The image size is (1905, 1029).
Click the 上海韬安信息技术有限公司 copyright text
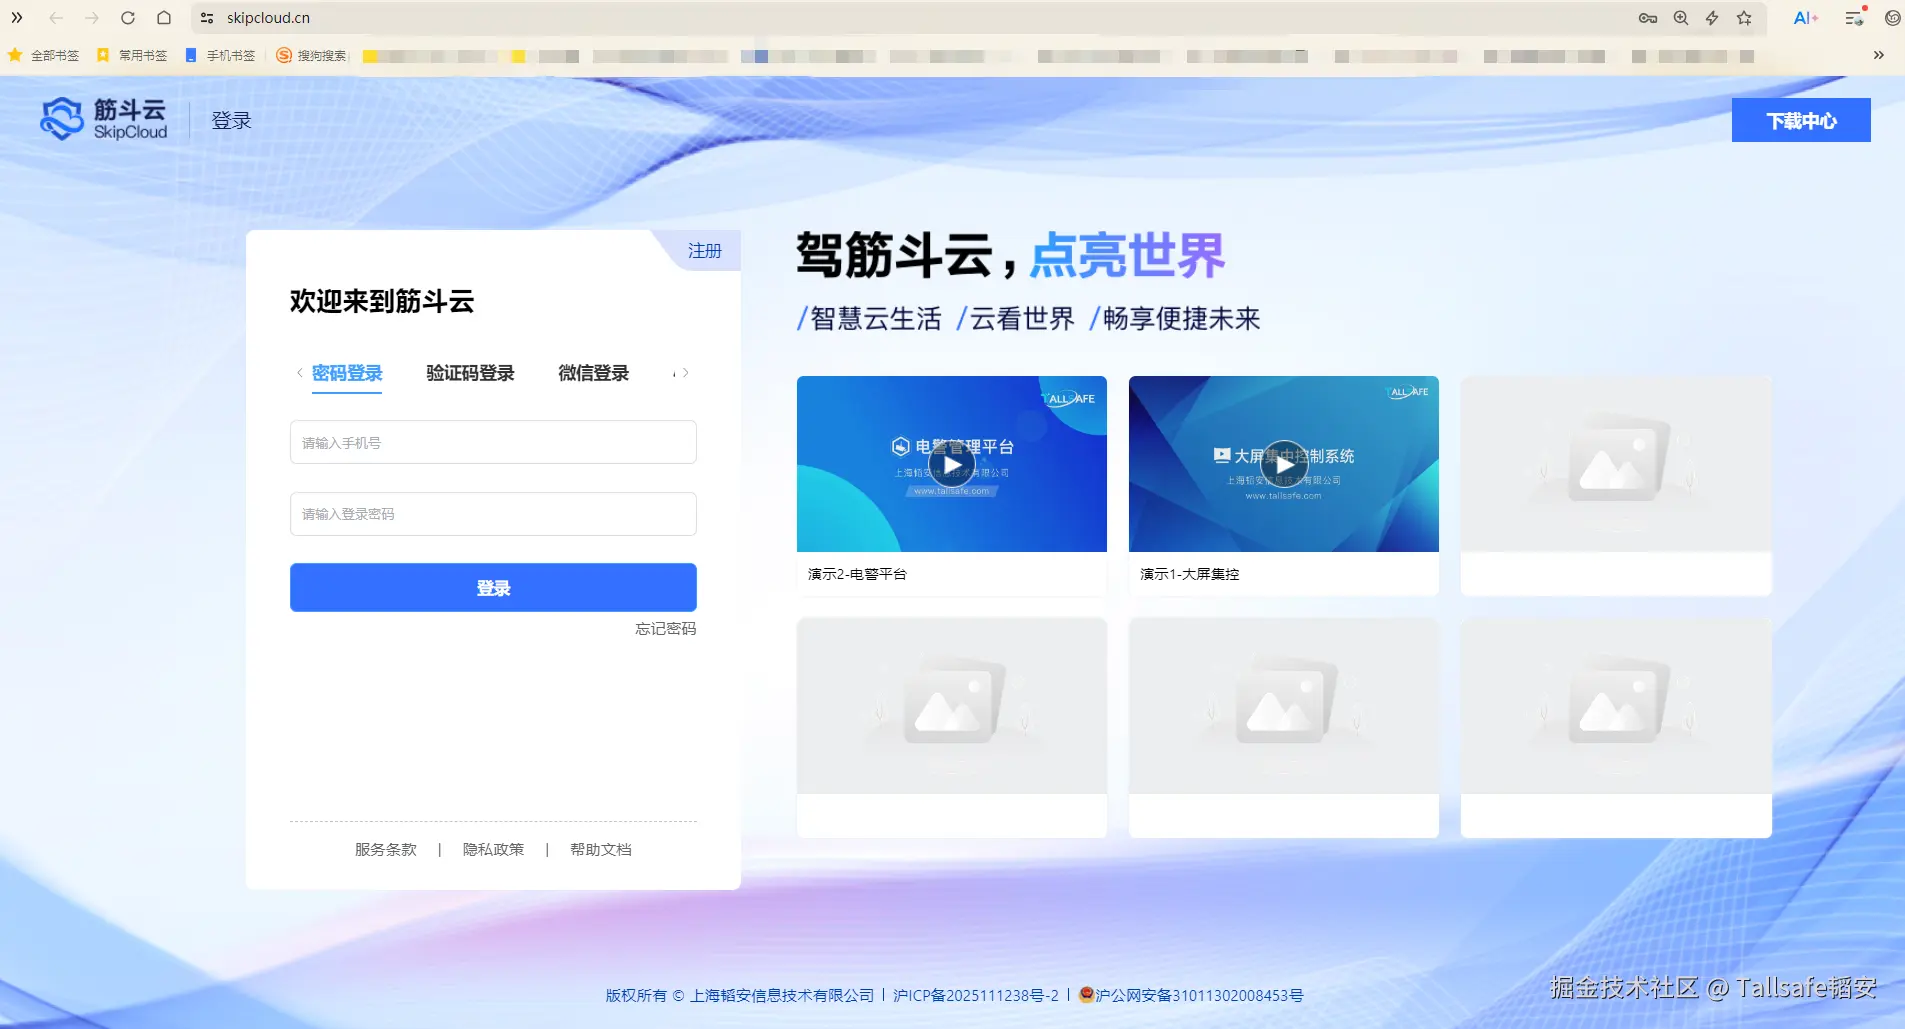point(782,996)
